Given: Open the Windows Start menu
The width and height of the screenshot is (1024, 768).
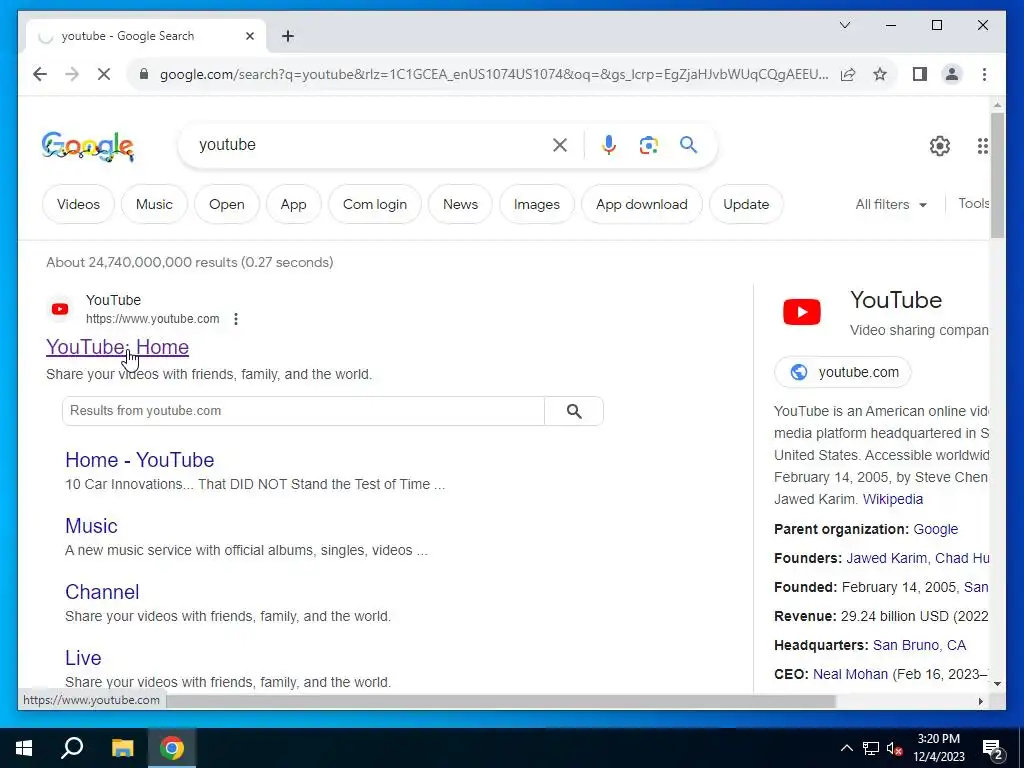Looking at the screenshot, I should [24, 748].
